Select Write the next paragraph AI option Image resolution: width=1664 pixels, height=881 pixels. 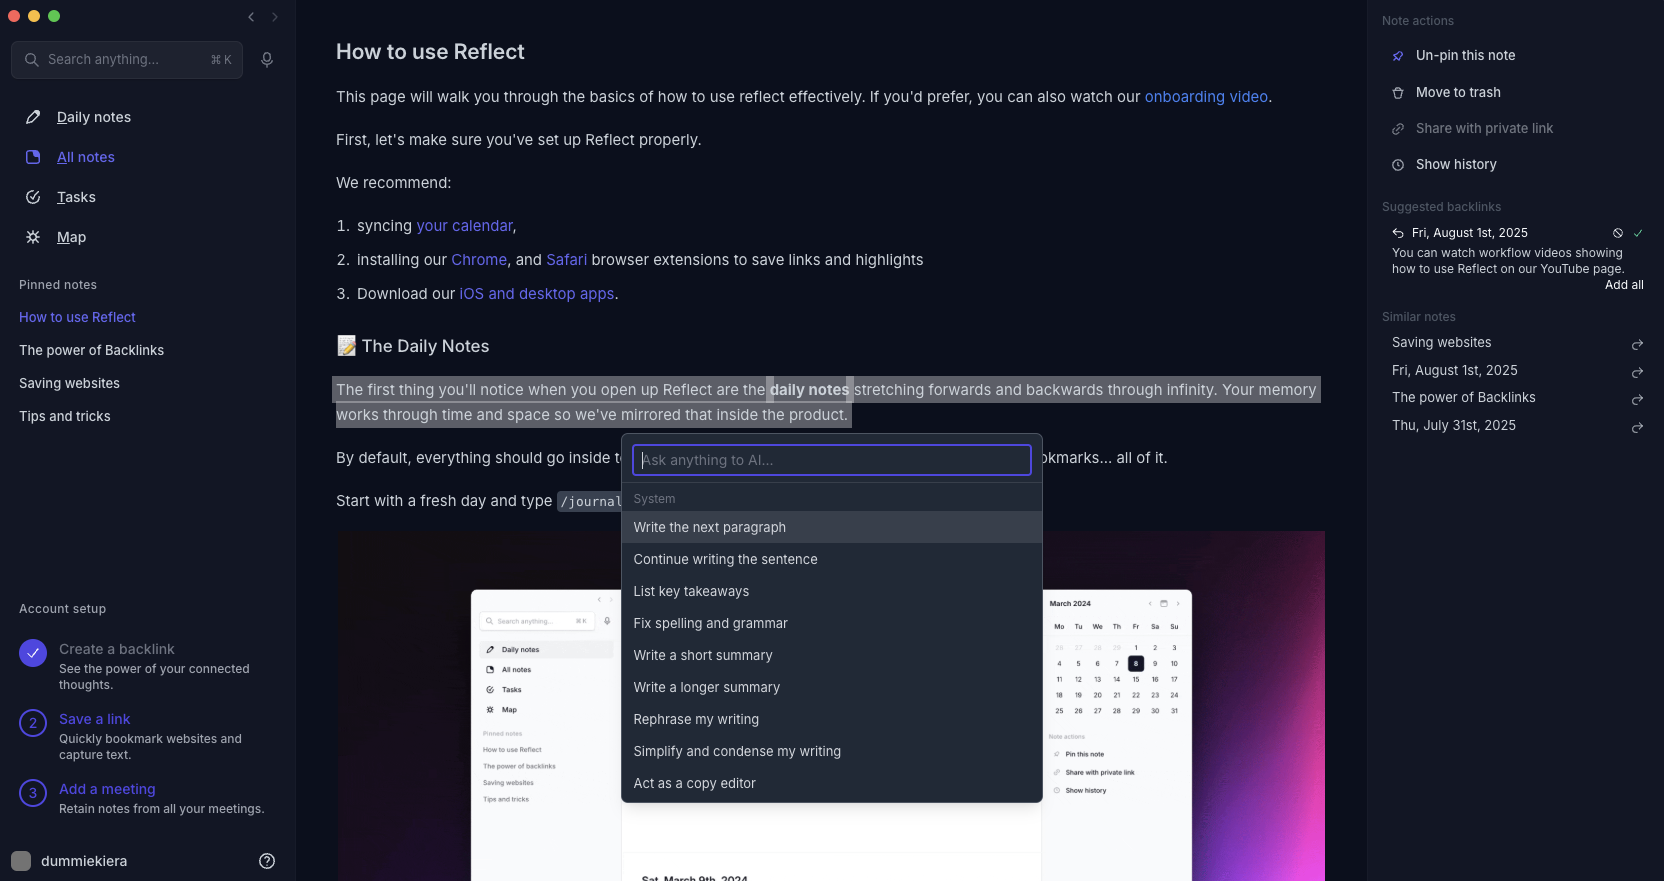point(832,527)
